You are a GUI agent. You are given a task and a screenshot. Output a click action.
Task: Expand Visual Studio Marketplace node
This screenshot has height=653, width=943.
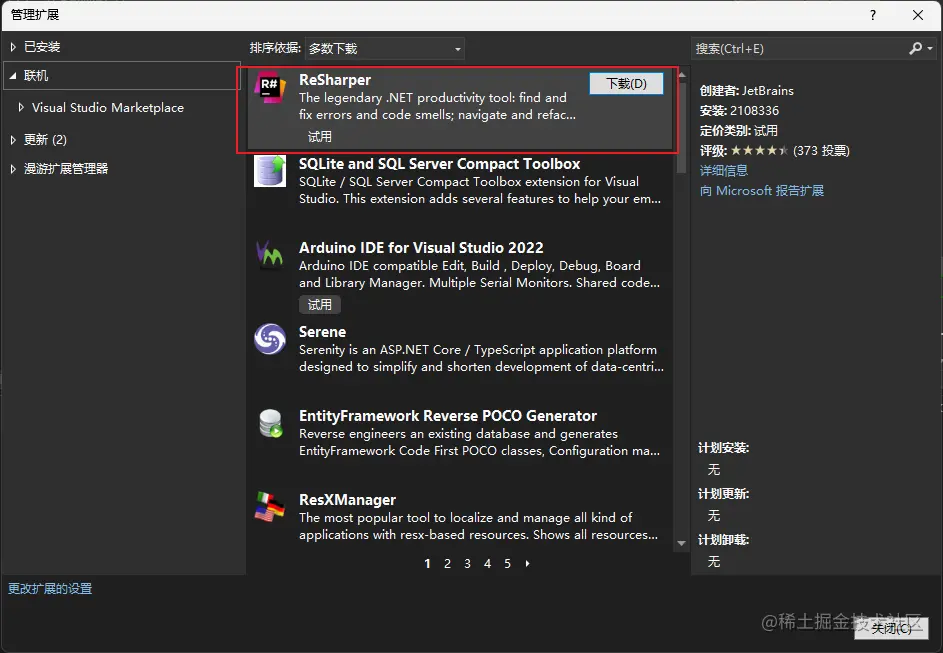pyautogui.click(x=21, y=107)
